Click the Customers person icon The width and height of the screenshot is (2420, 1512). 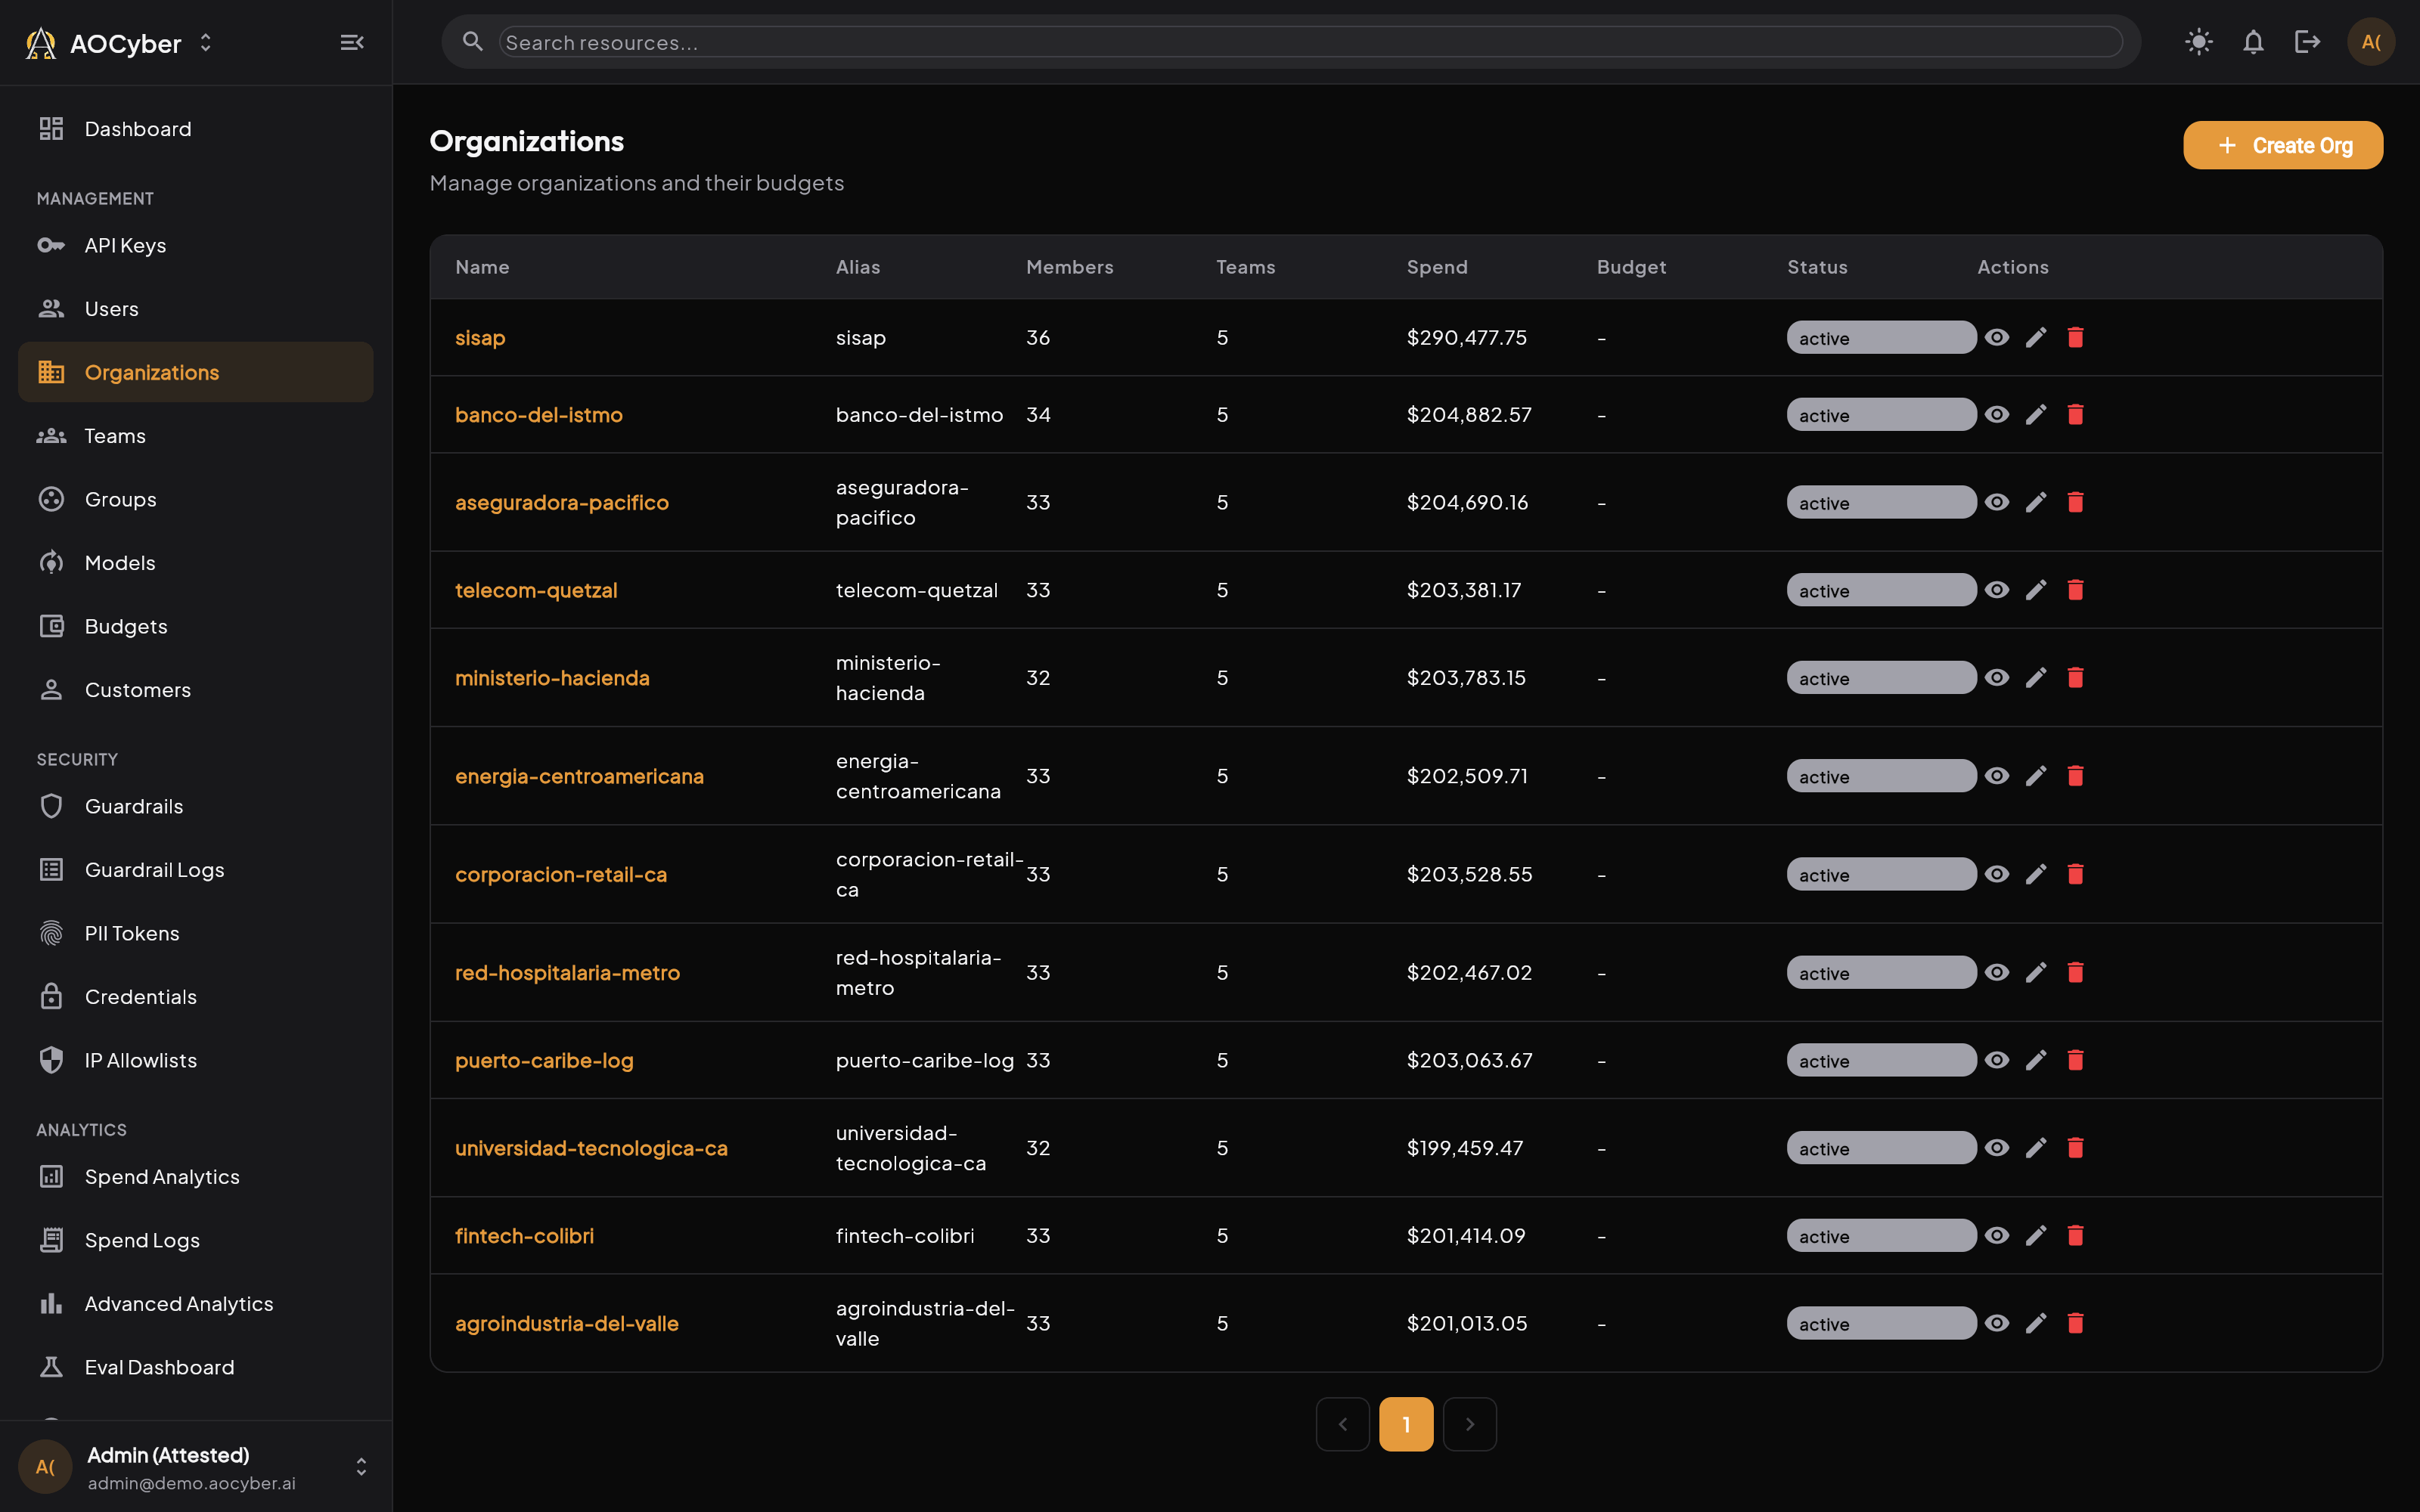(x=51, y=690)
